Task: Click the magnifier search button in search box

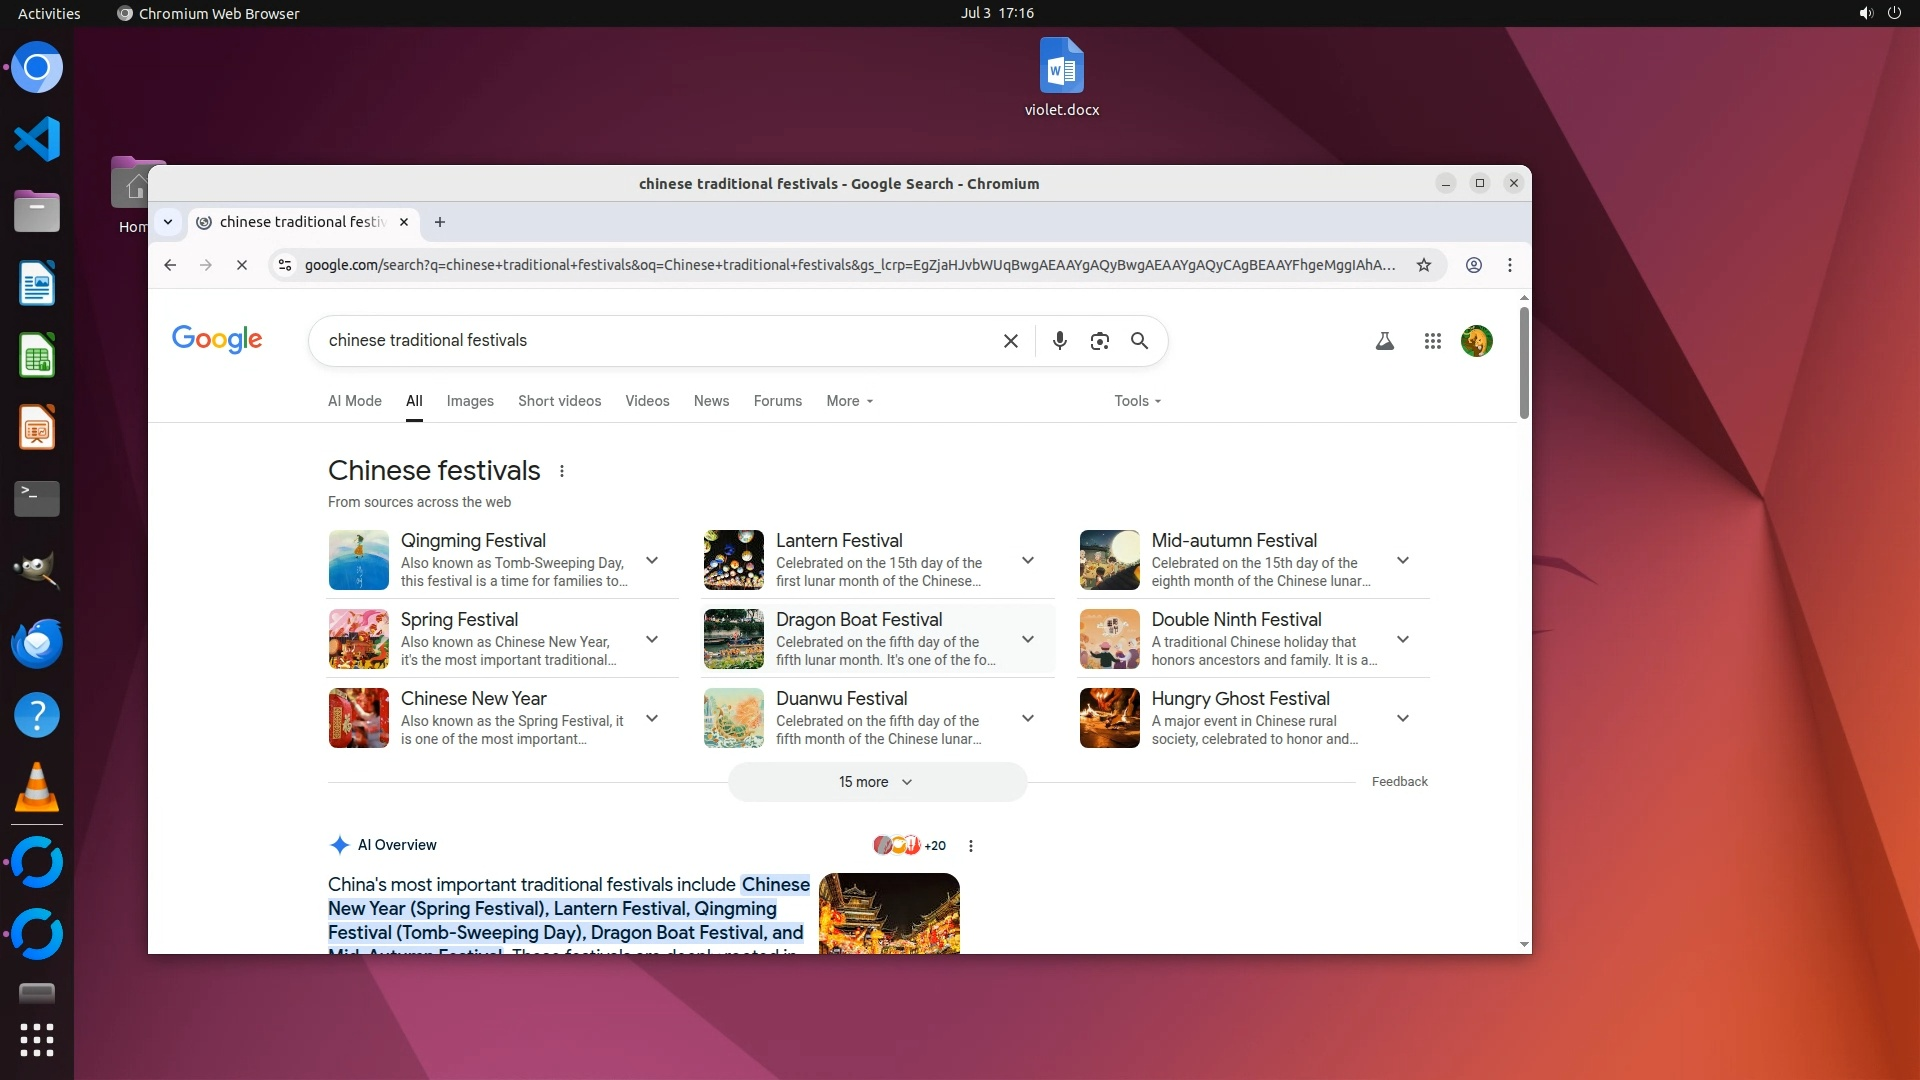Action: pyautogui.click(x=1139, y=341)
